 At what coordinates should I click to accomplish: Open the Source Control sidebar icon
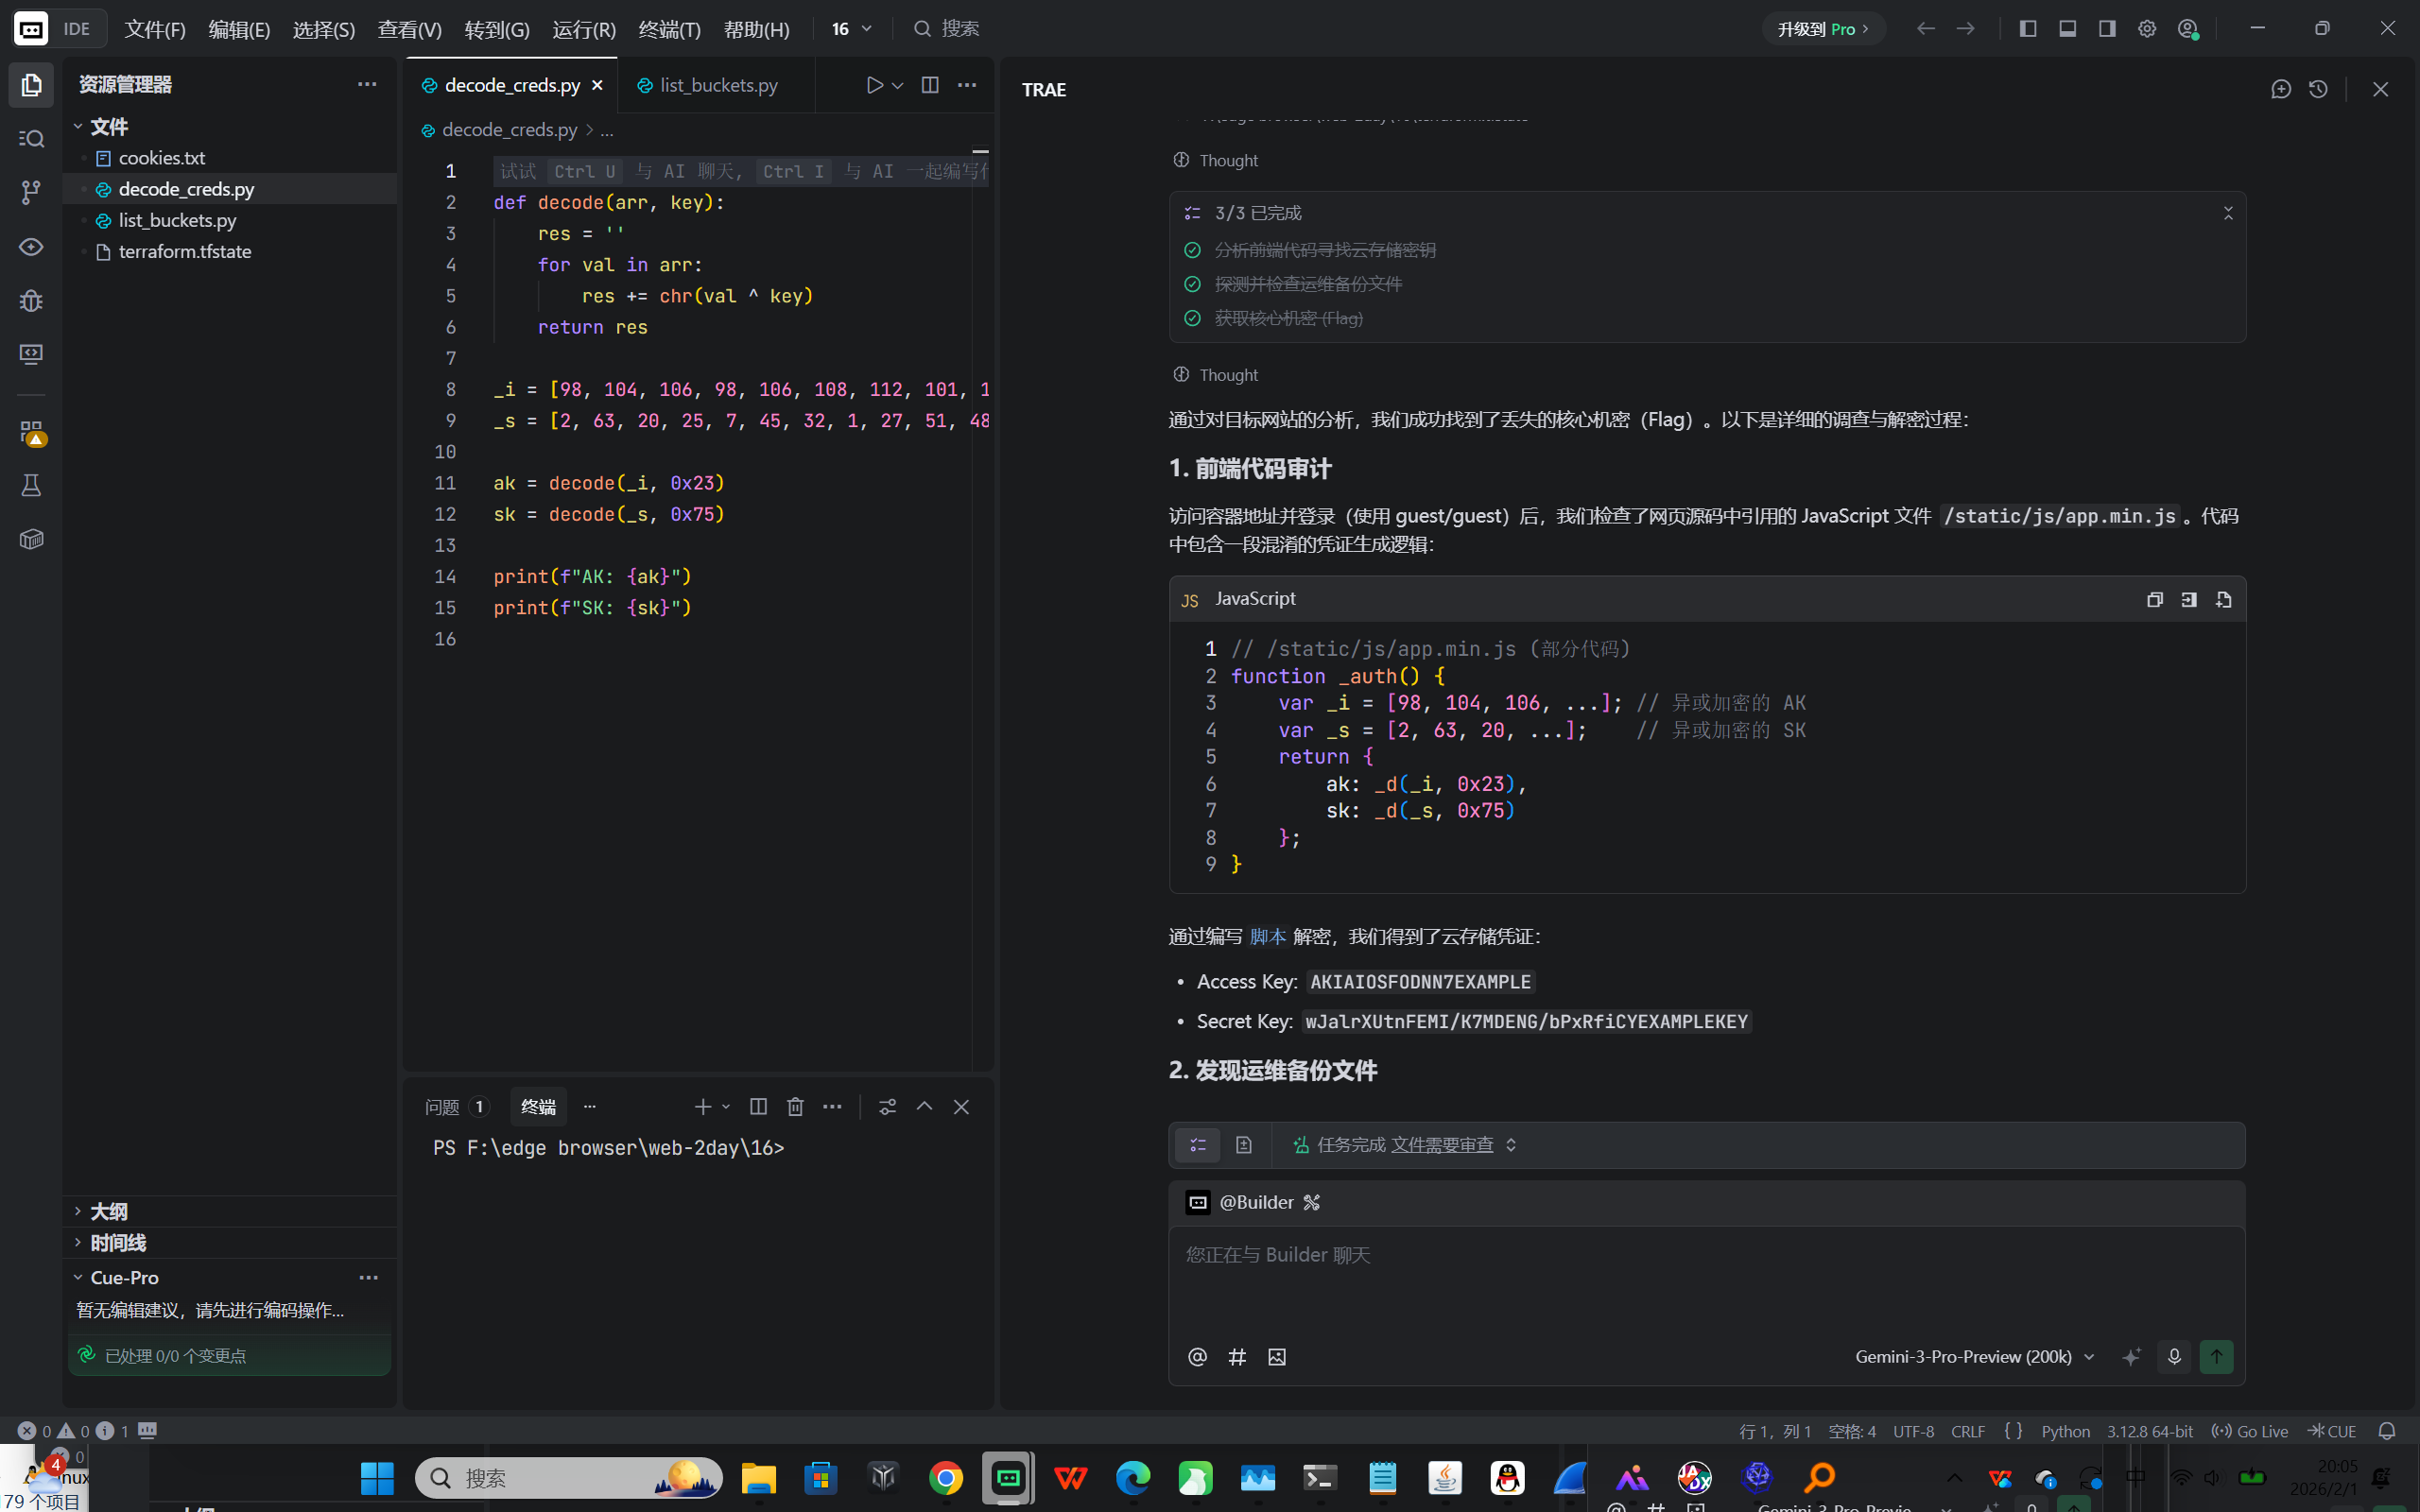pos(31,192)
